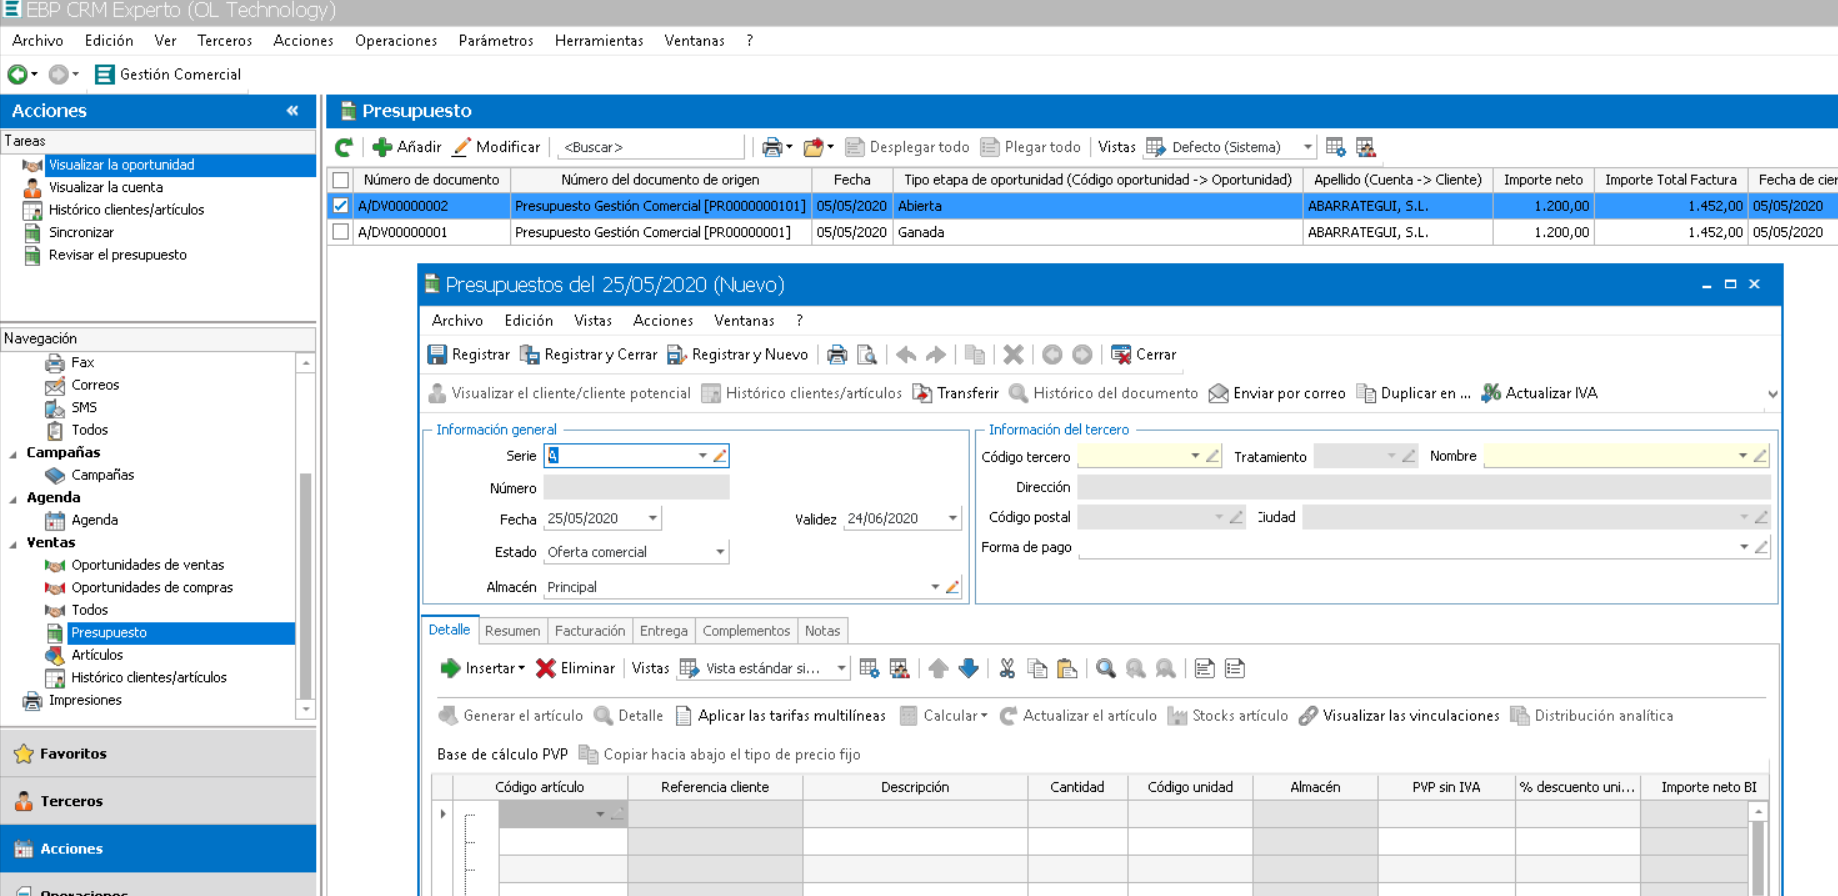
Task: Open the Vista estándar dropdown in Detalle
Action: [x=841, y=668]
